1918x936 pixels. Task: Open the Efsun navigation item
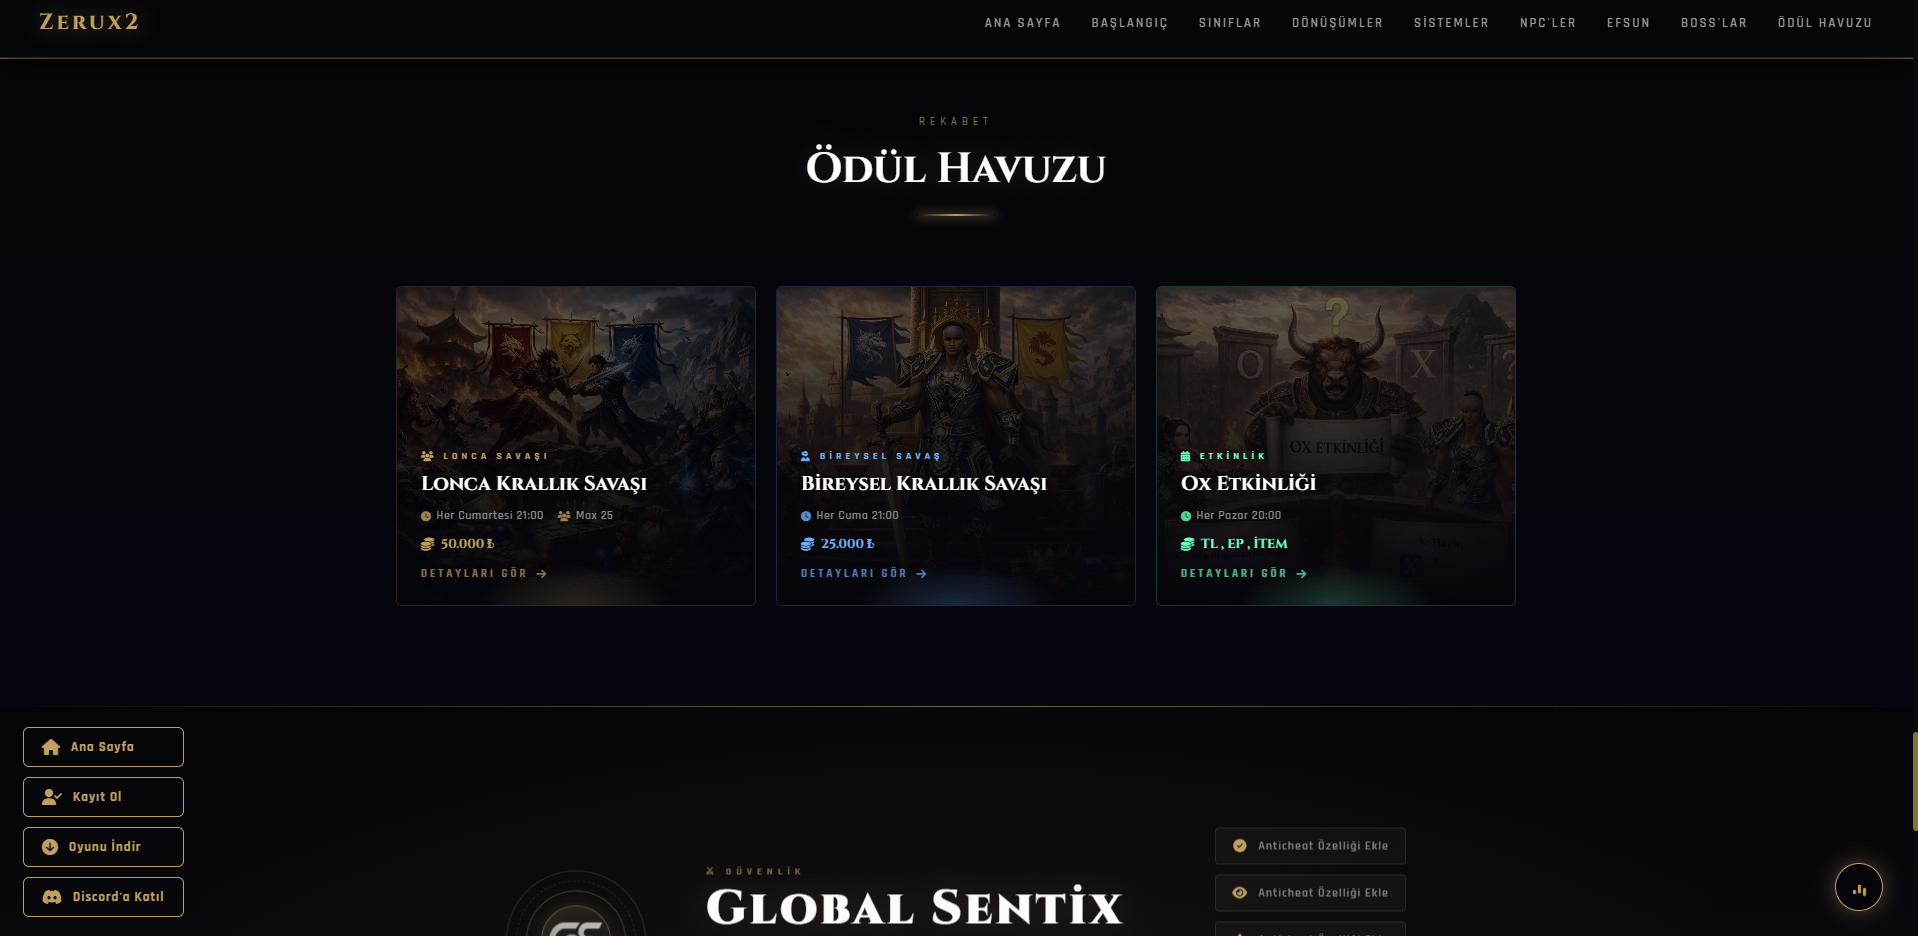click(x=1628, y=23)
